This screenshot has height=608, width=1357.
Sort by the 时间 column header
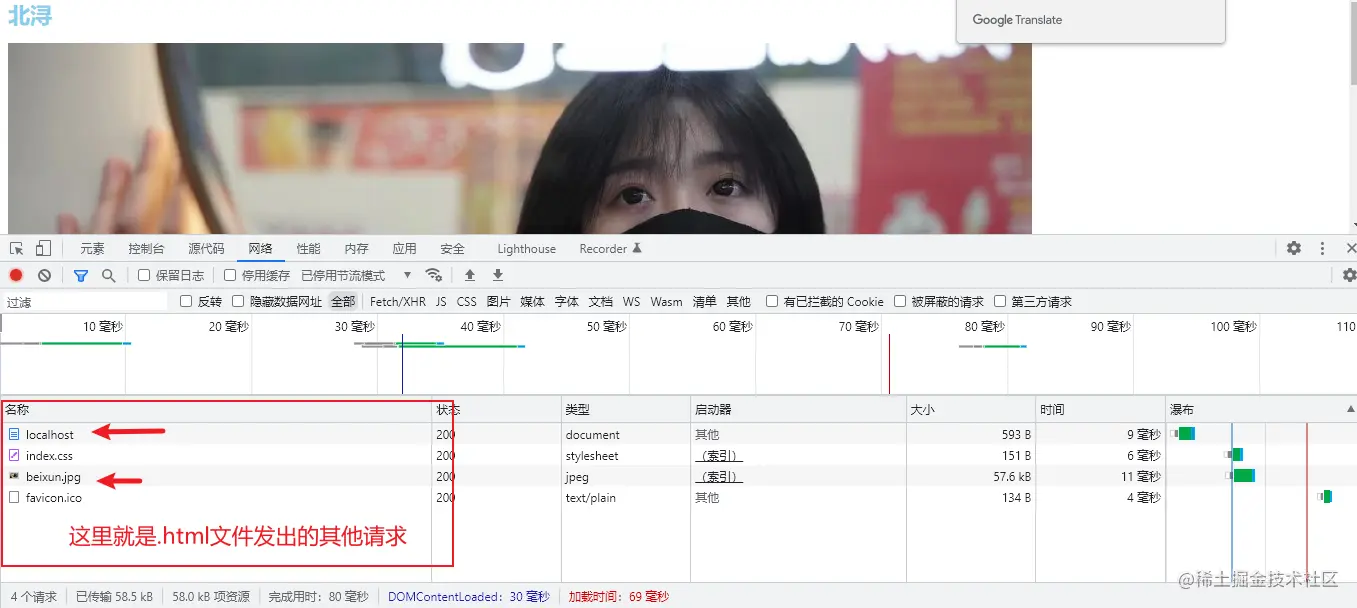pos(1101,409)
